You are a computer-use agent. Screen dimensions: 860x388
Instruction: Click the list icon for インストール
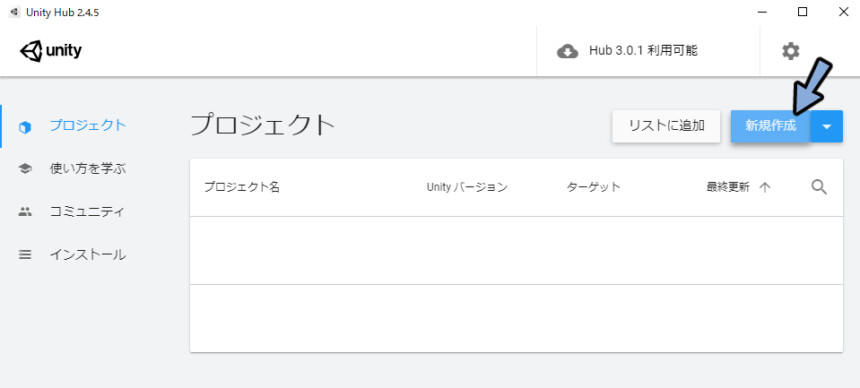pos(25,255)
